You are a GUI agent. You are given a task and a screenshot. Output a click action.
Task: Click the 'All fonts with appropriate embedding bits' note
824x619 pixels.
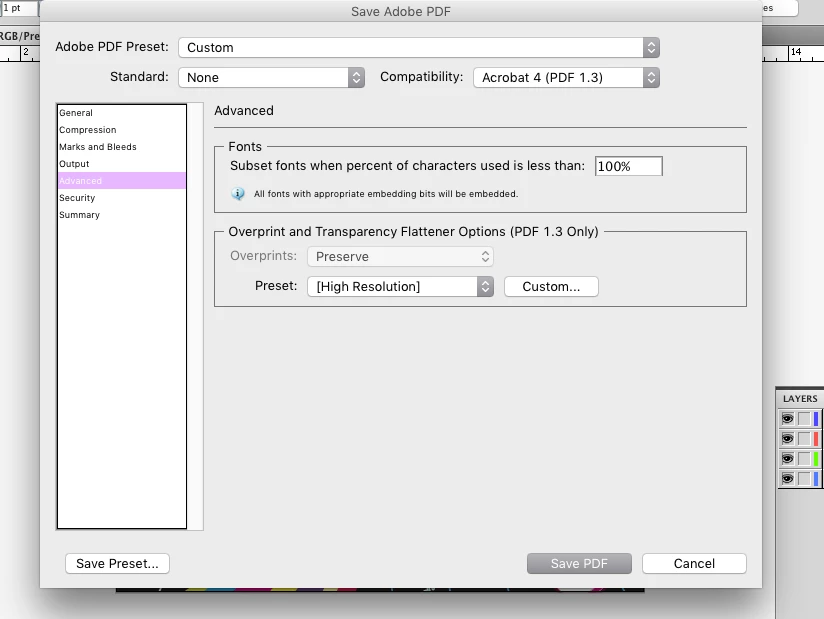coord(386,194)
